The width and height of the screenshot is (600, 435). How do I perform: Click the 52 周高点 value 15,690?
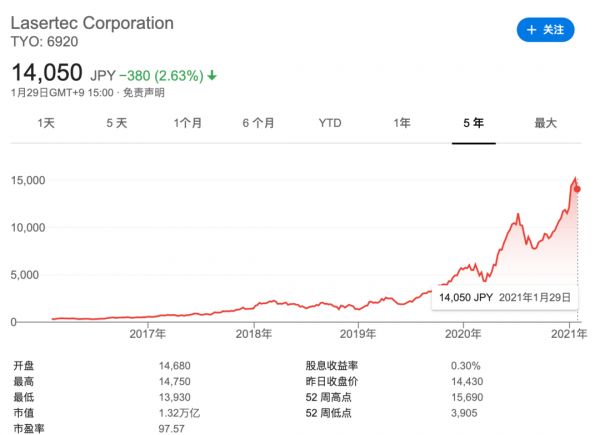click(467, 397)
